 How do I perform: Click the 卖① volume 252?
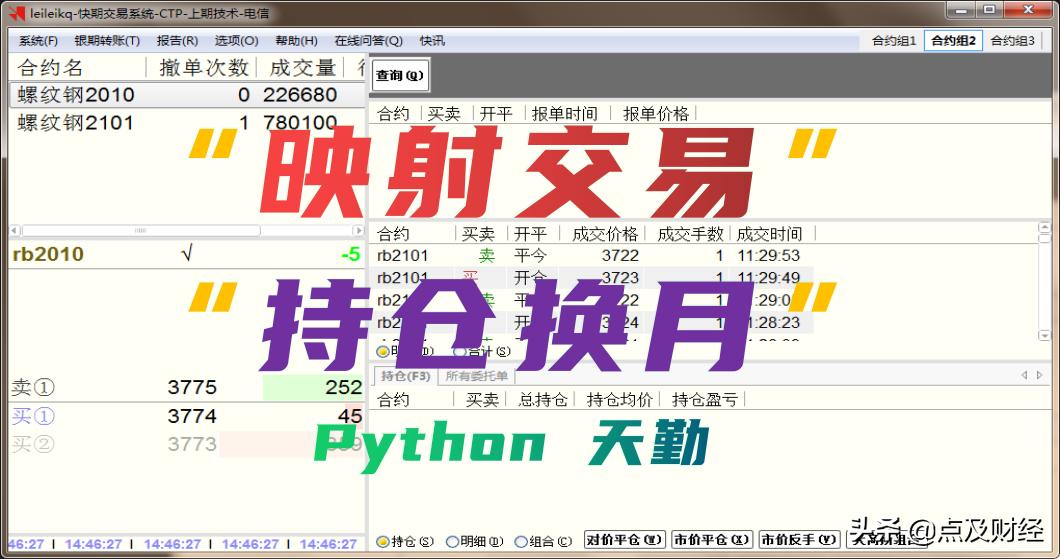tap(343, 387)
